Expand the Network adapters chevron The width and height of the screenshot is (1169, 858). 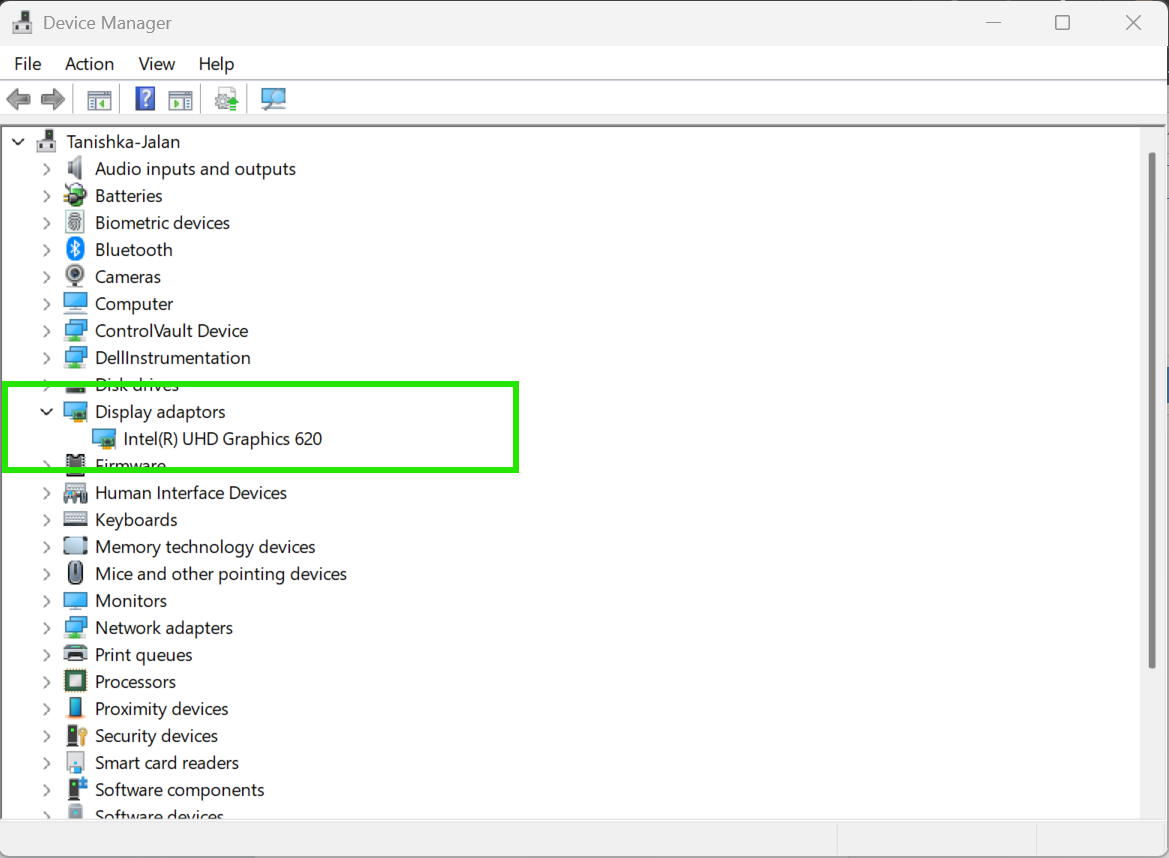tap(47, 628)
